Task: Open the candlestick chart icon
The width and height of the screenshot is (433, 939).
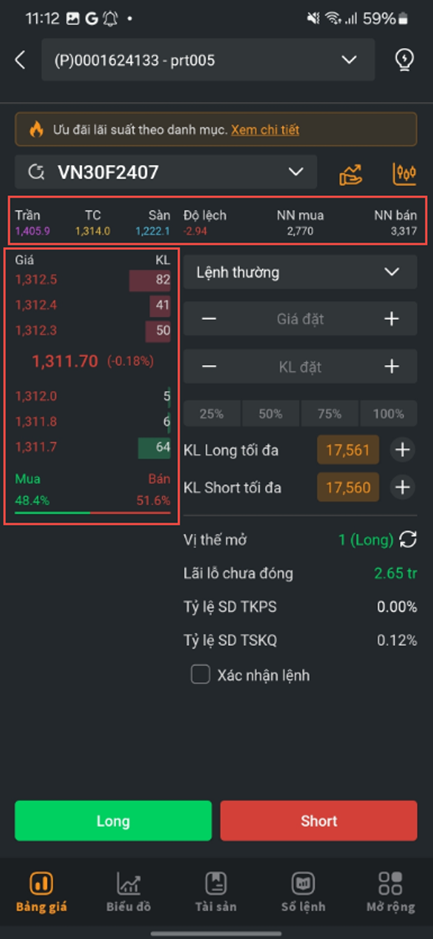Action: (404, 174)
